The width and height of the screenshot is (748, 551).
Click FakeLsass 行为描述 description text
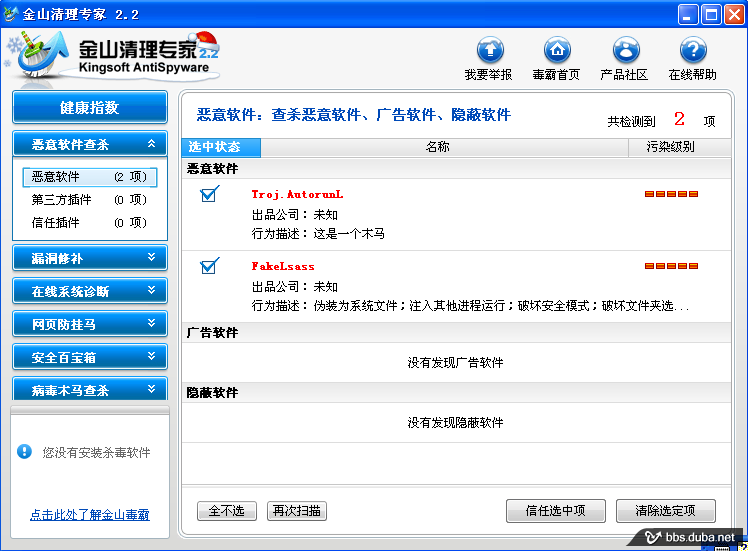coord(470,306)
